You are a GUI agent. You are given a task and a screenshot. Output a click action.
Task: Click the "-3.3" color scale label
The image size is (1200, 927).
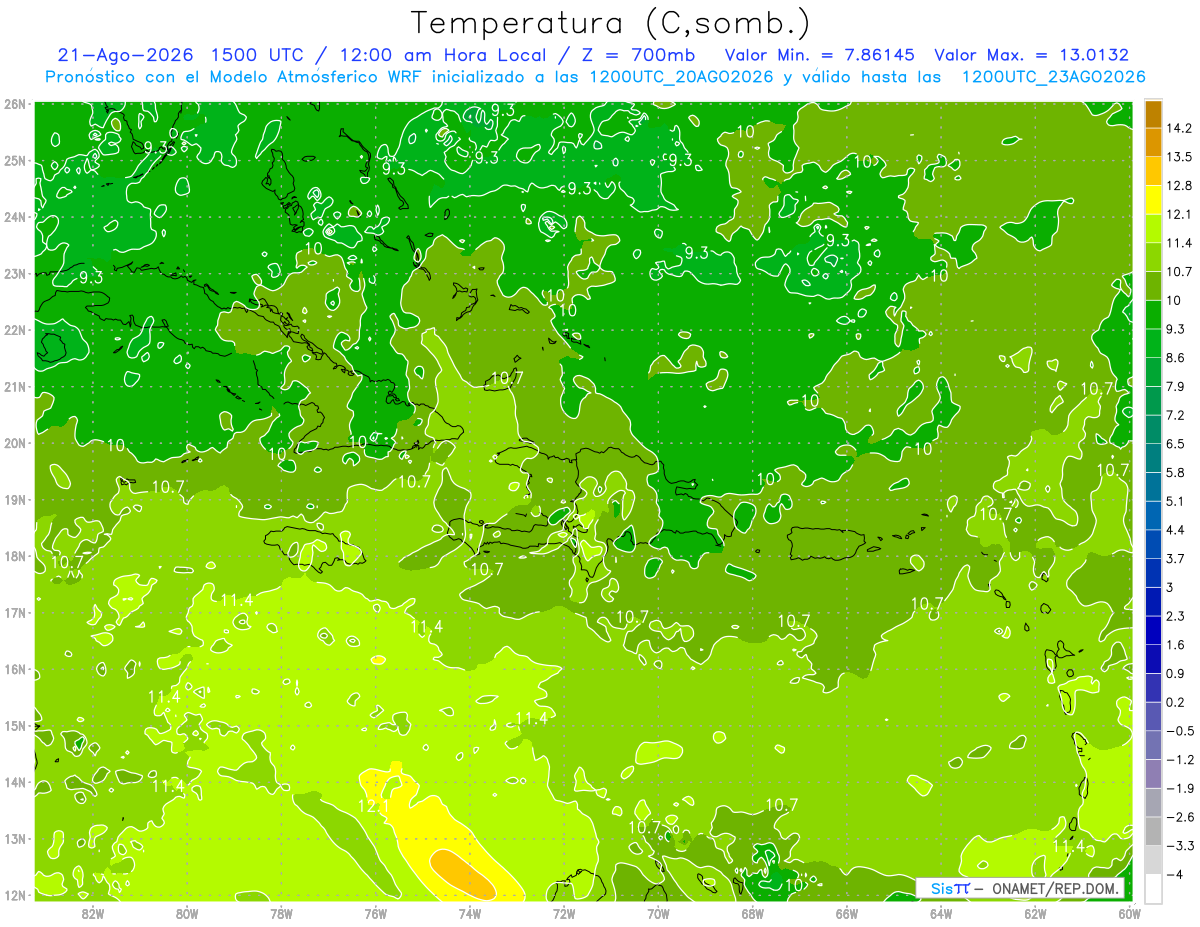point(1178,845)
